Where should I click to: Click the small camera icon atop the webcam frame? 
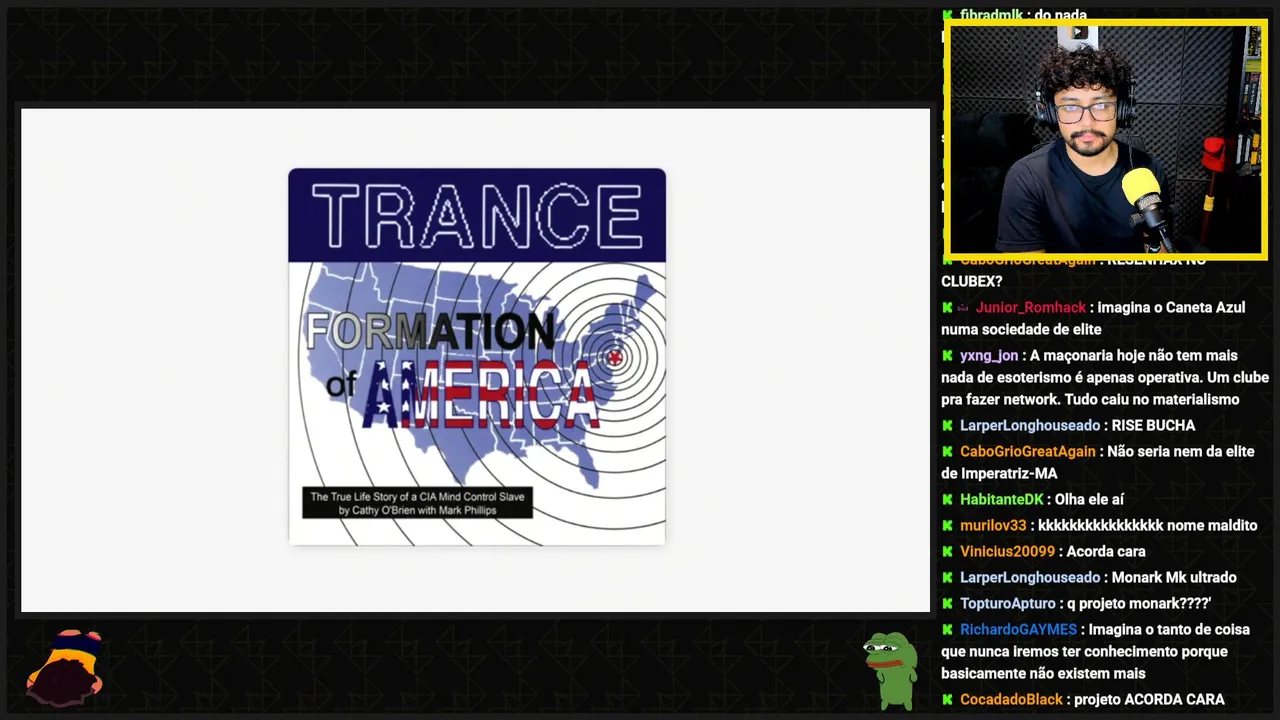1079,32
